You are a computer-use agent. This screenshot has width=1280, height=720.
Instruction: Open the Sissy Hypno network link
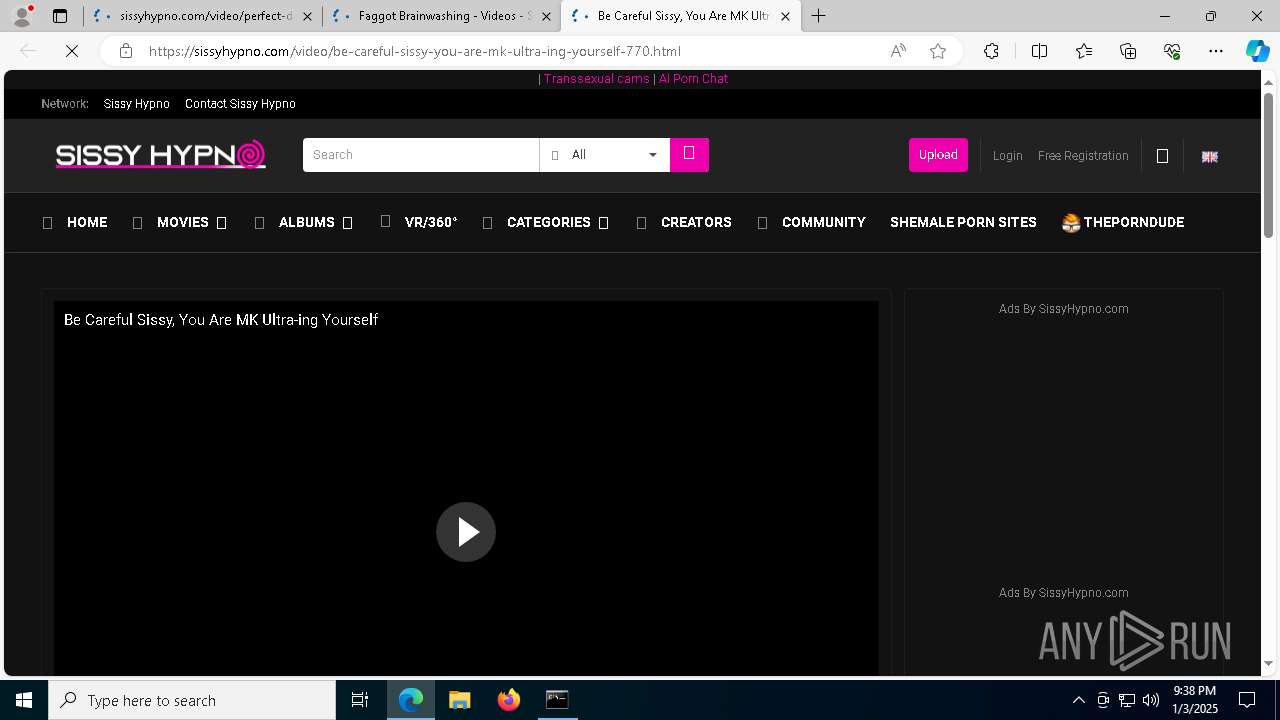pyautogui.click(x=136, y=104)
